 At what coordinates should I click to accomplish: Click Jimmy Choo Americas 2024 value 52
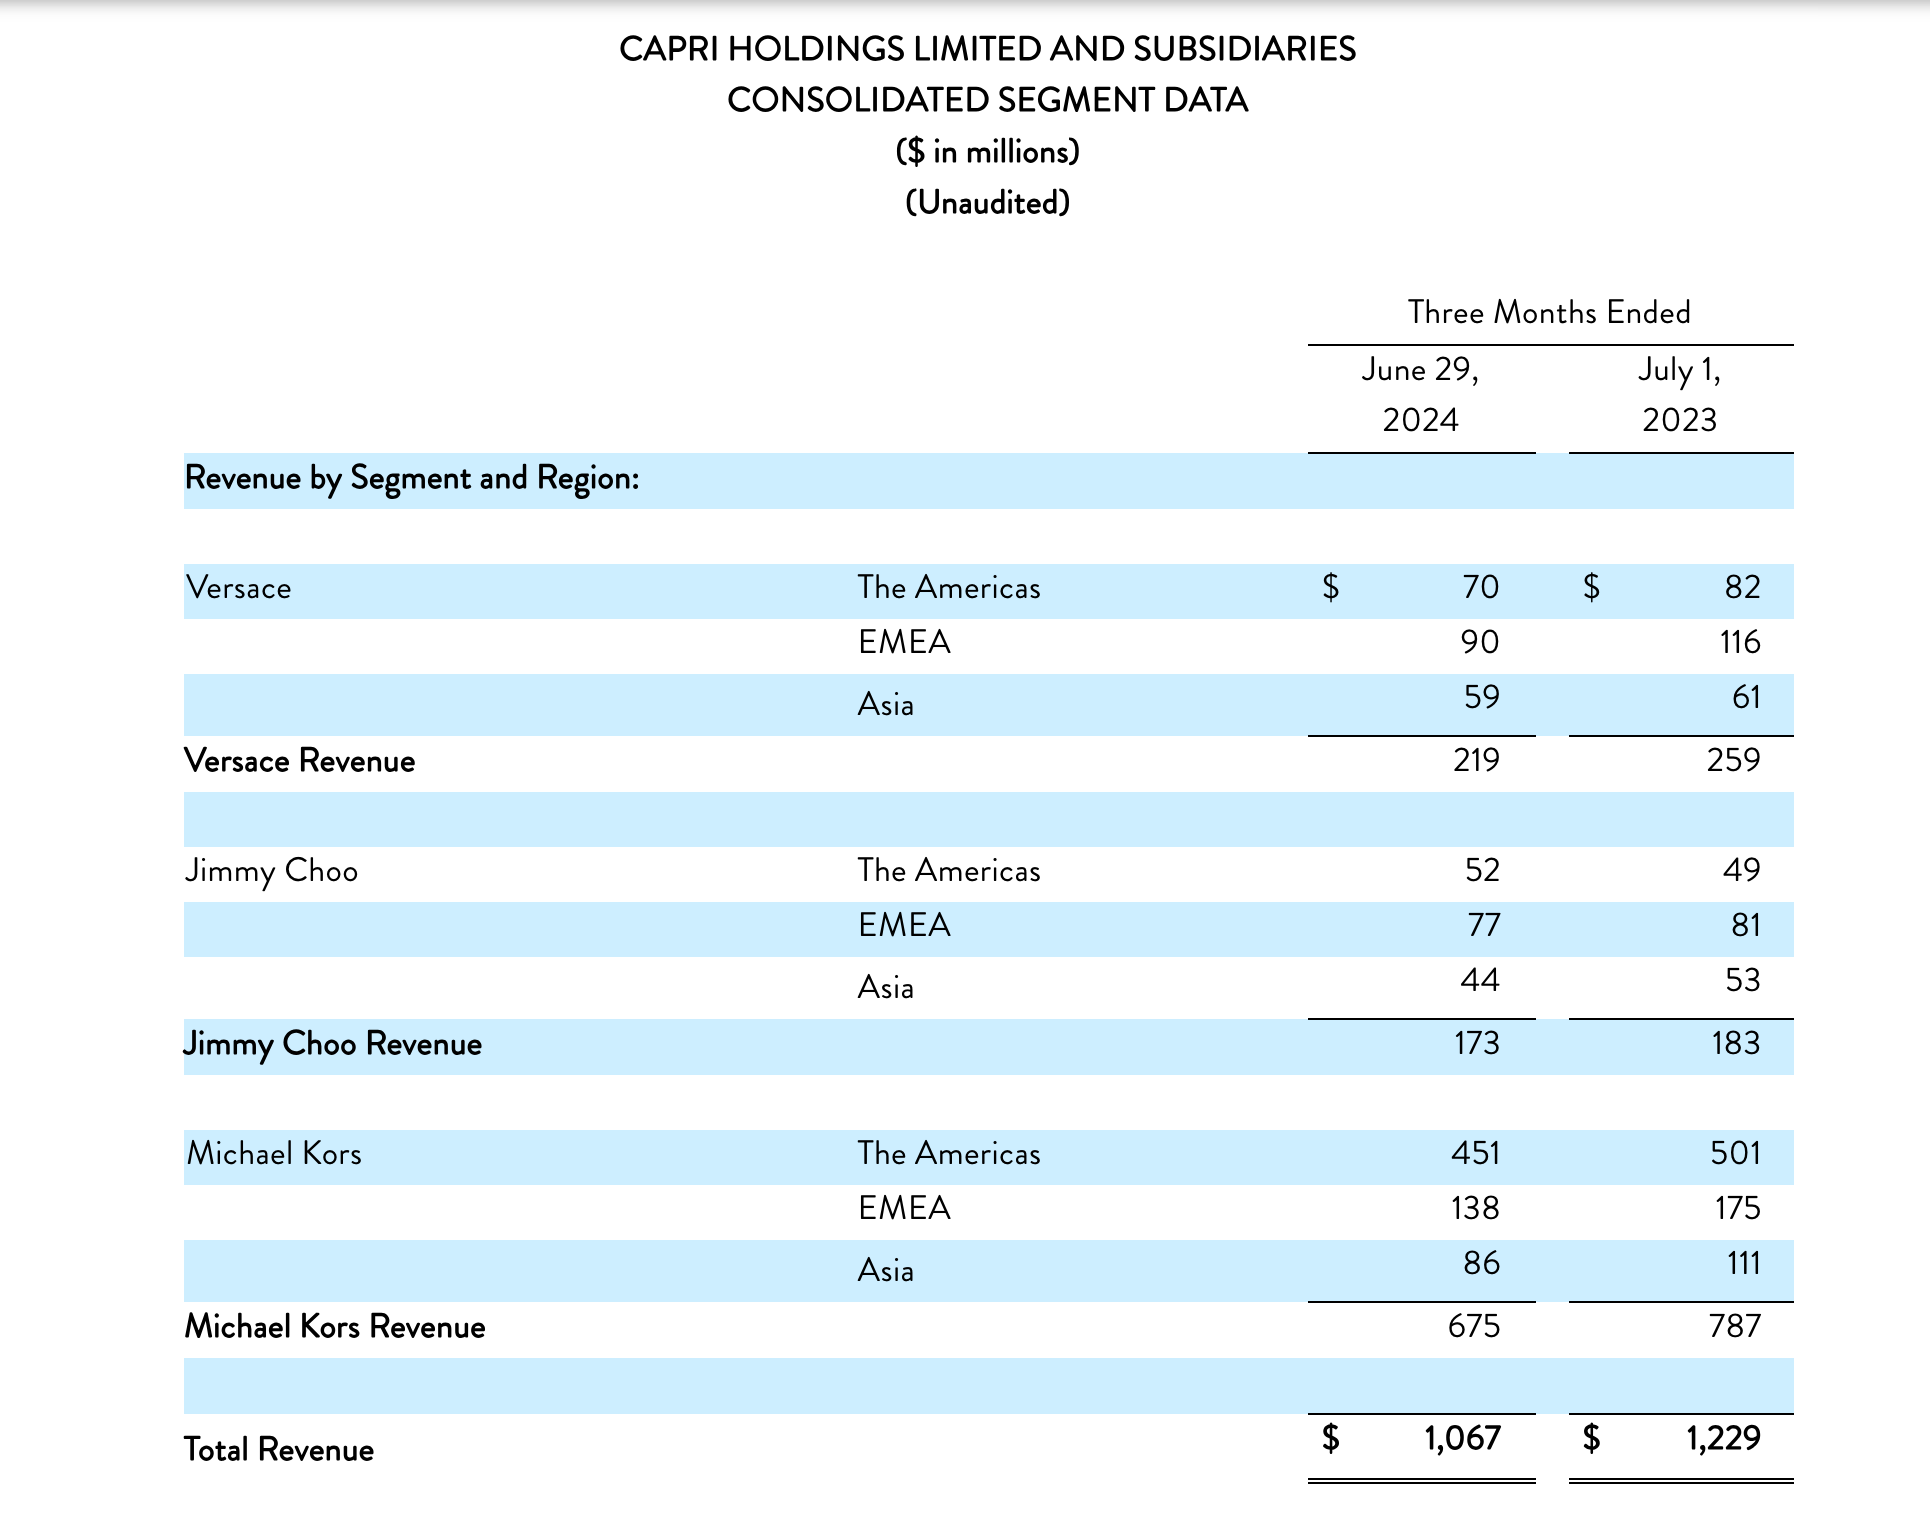click(1482, 870)
